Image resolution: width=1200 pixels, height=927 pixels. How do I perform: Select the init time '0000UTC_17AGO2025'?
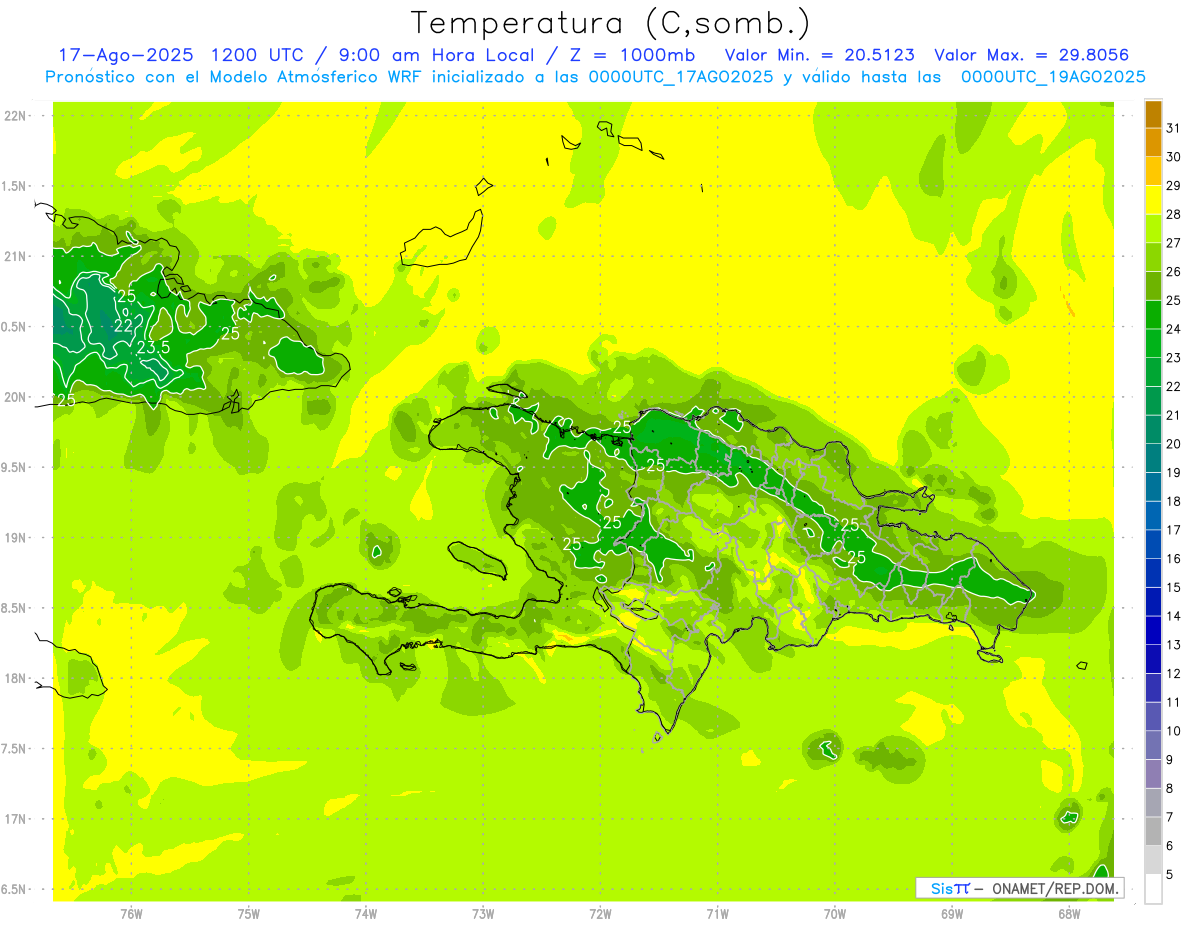tap(681, 77)
